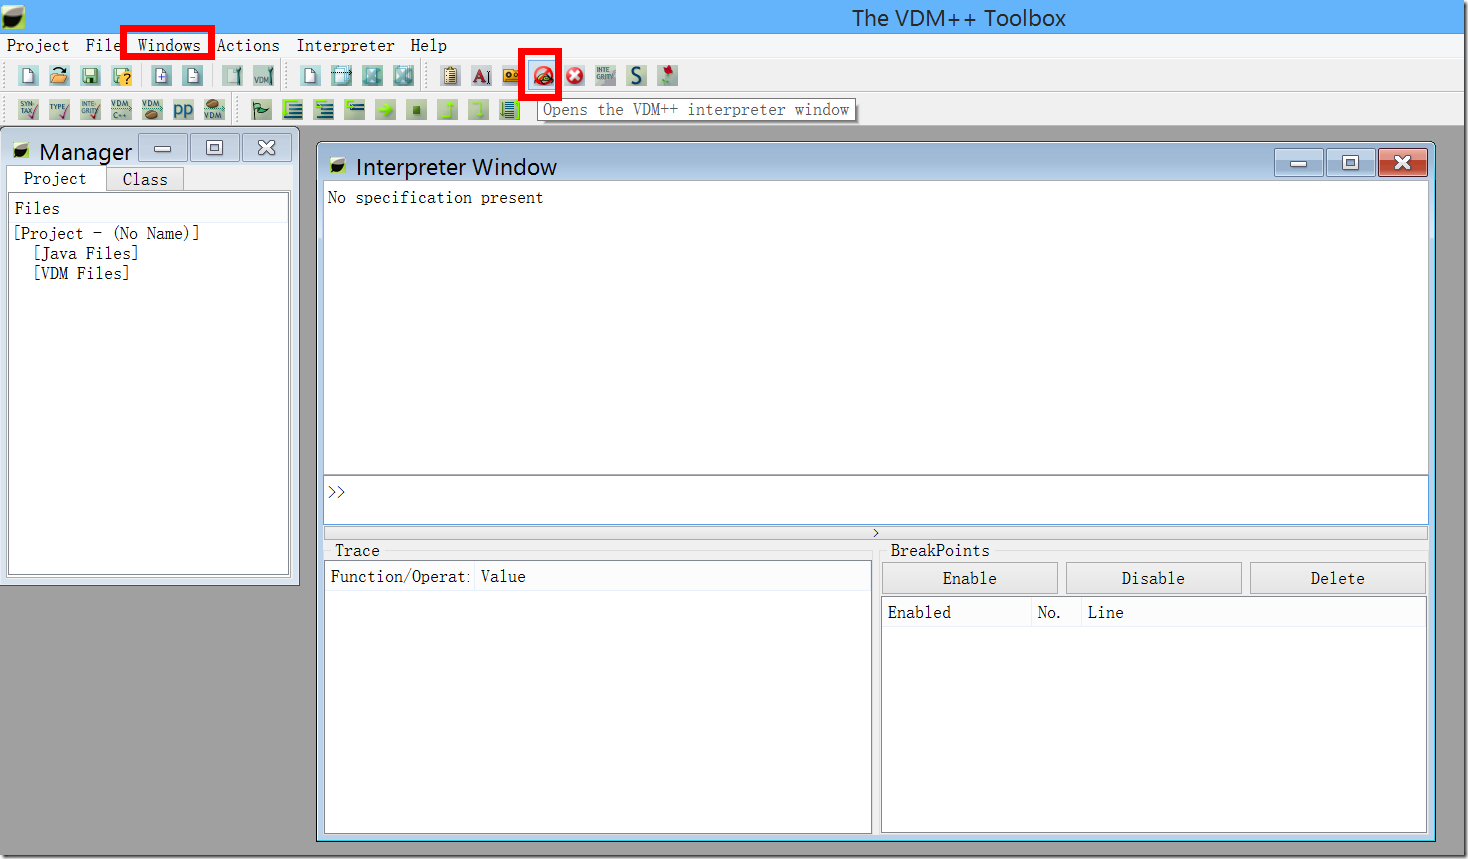Click the interpreter command input field
The width and height of the screenshot is (1468, 859).
875,499
